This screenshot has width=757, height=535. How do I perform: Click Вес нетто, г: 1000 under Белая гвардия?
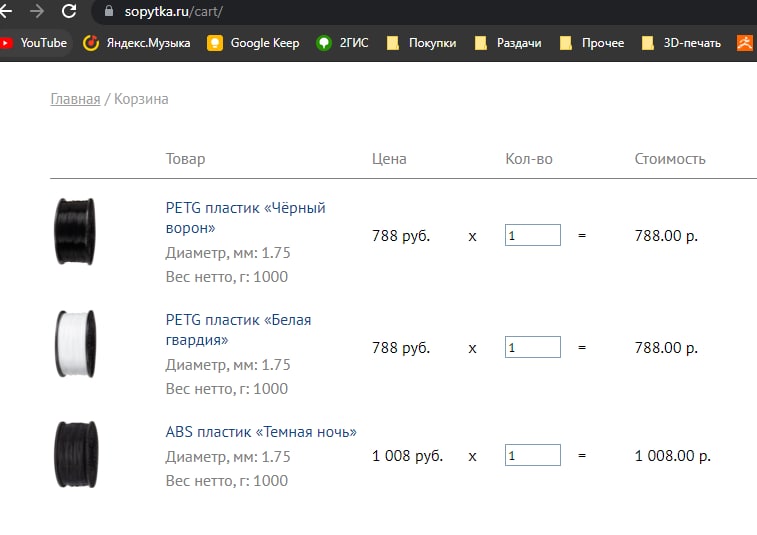226,389
